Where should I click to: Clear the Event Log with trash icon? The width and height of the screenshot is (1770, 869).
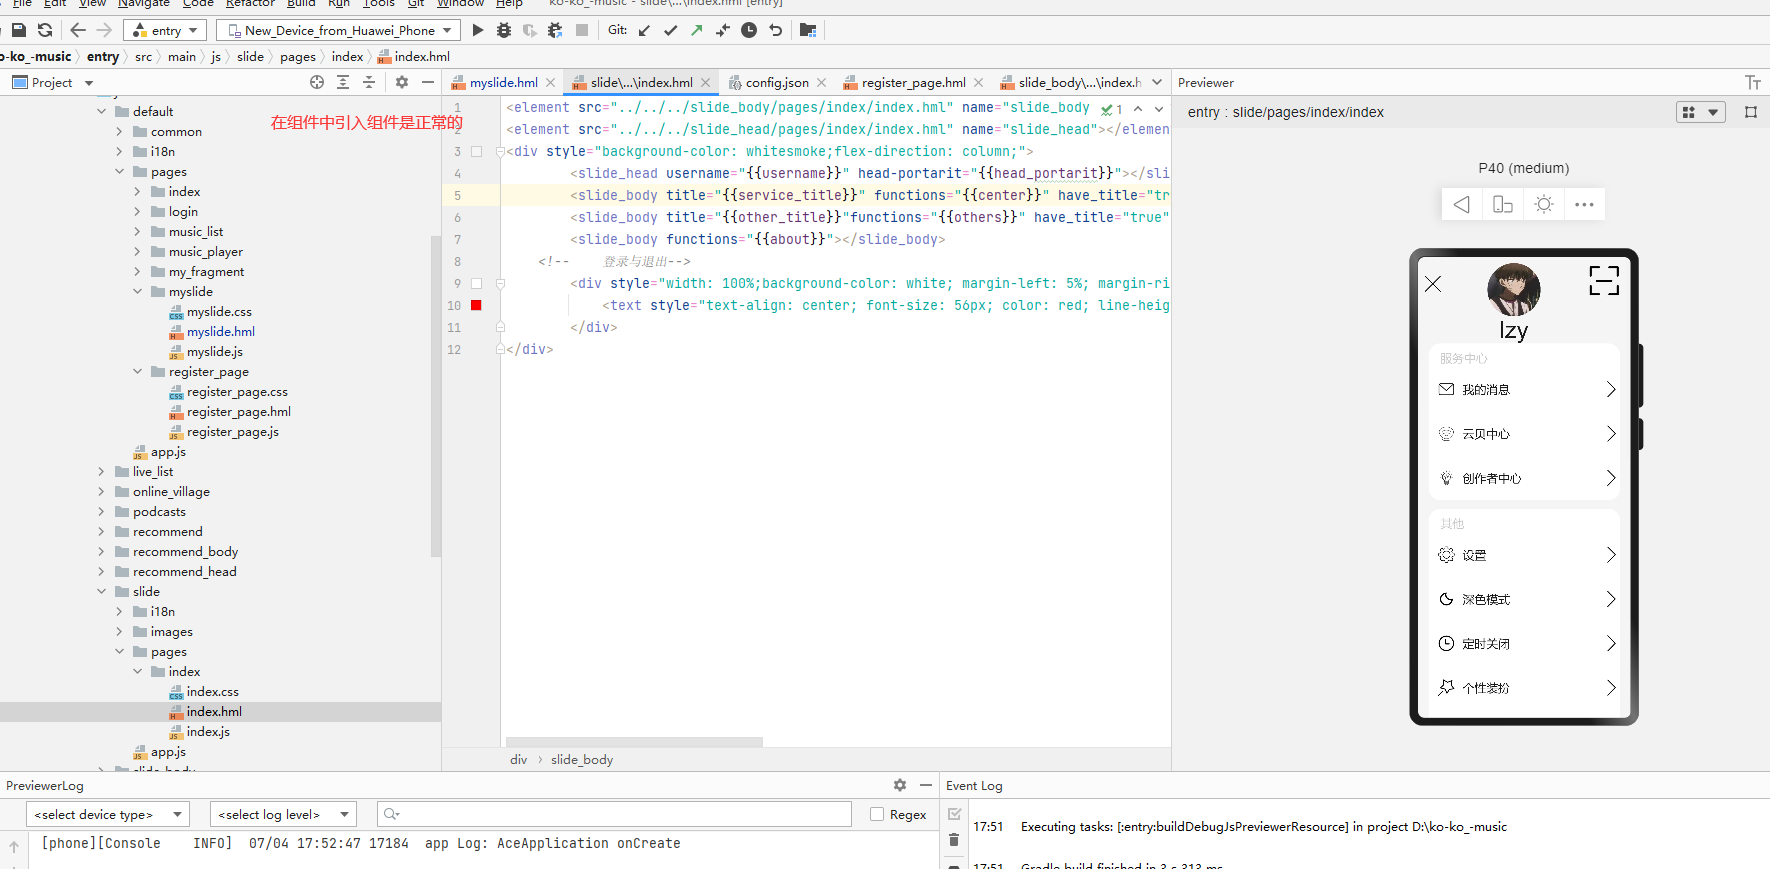coord(954,840)
